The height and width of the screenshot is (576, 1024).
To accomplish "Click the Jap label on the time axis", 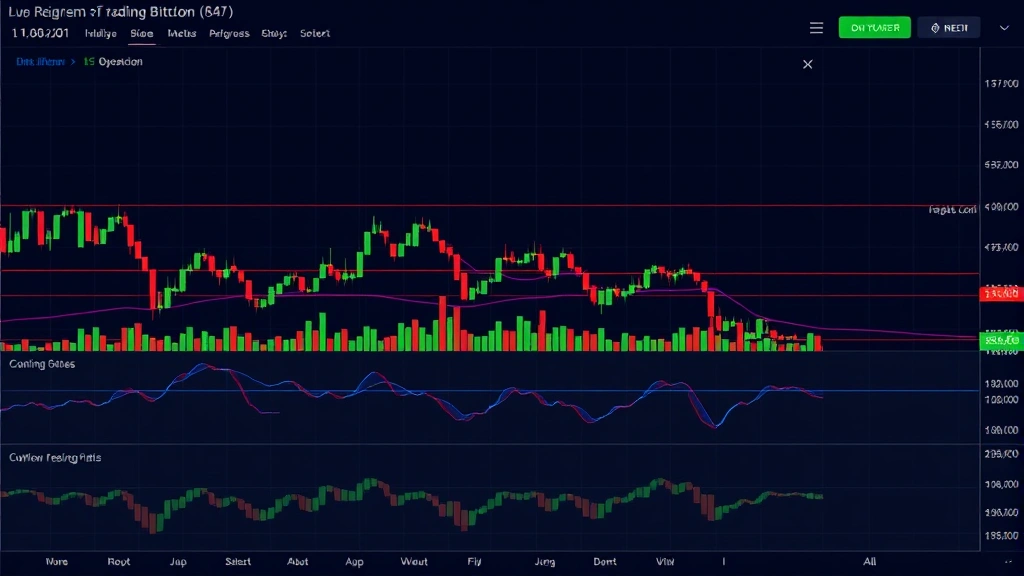I will (180, 562).
